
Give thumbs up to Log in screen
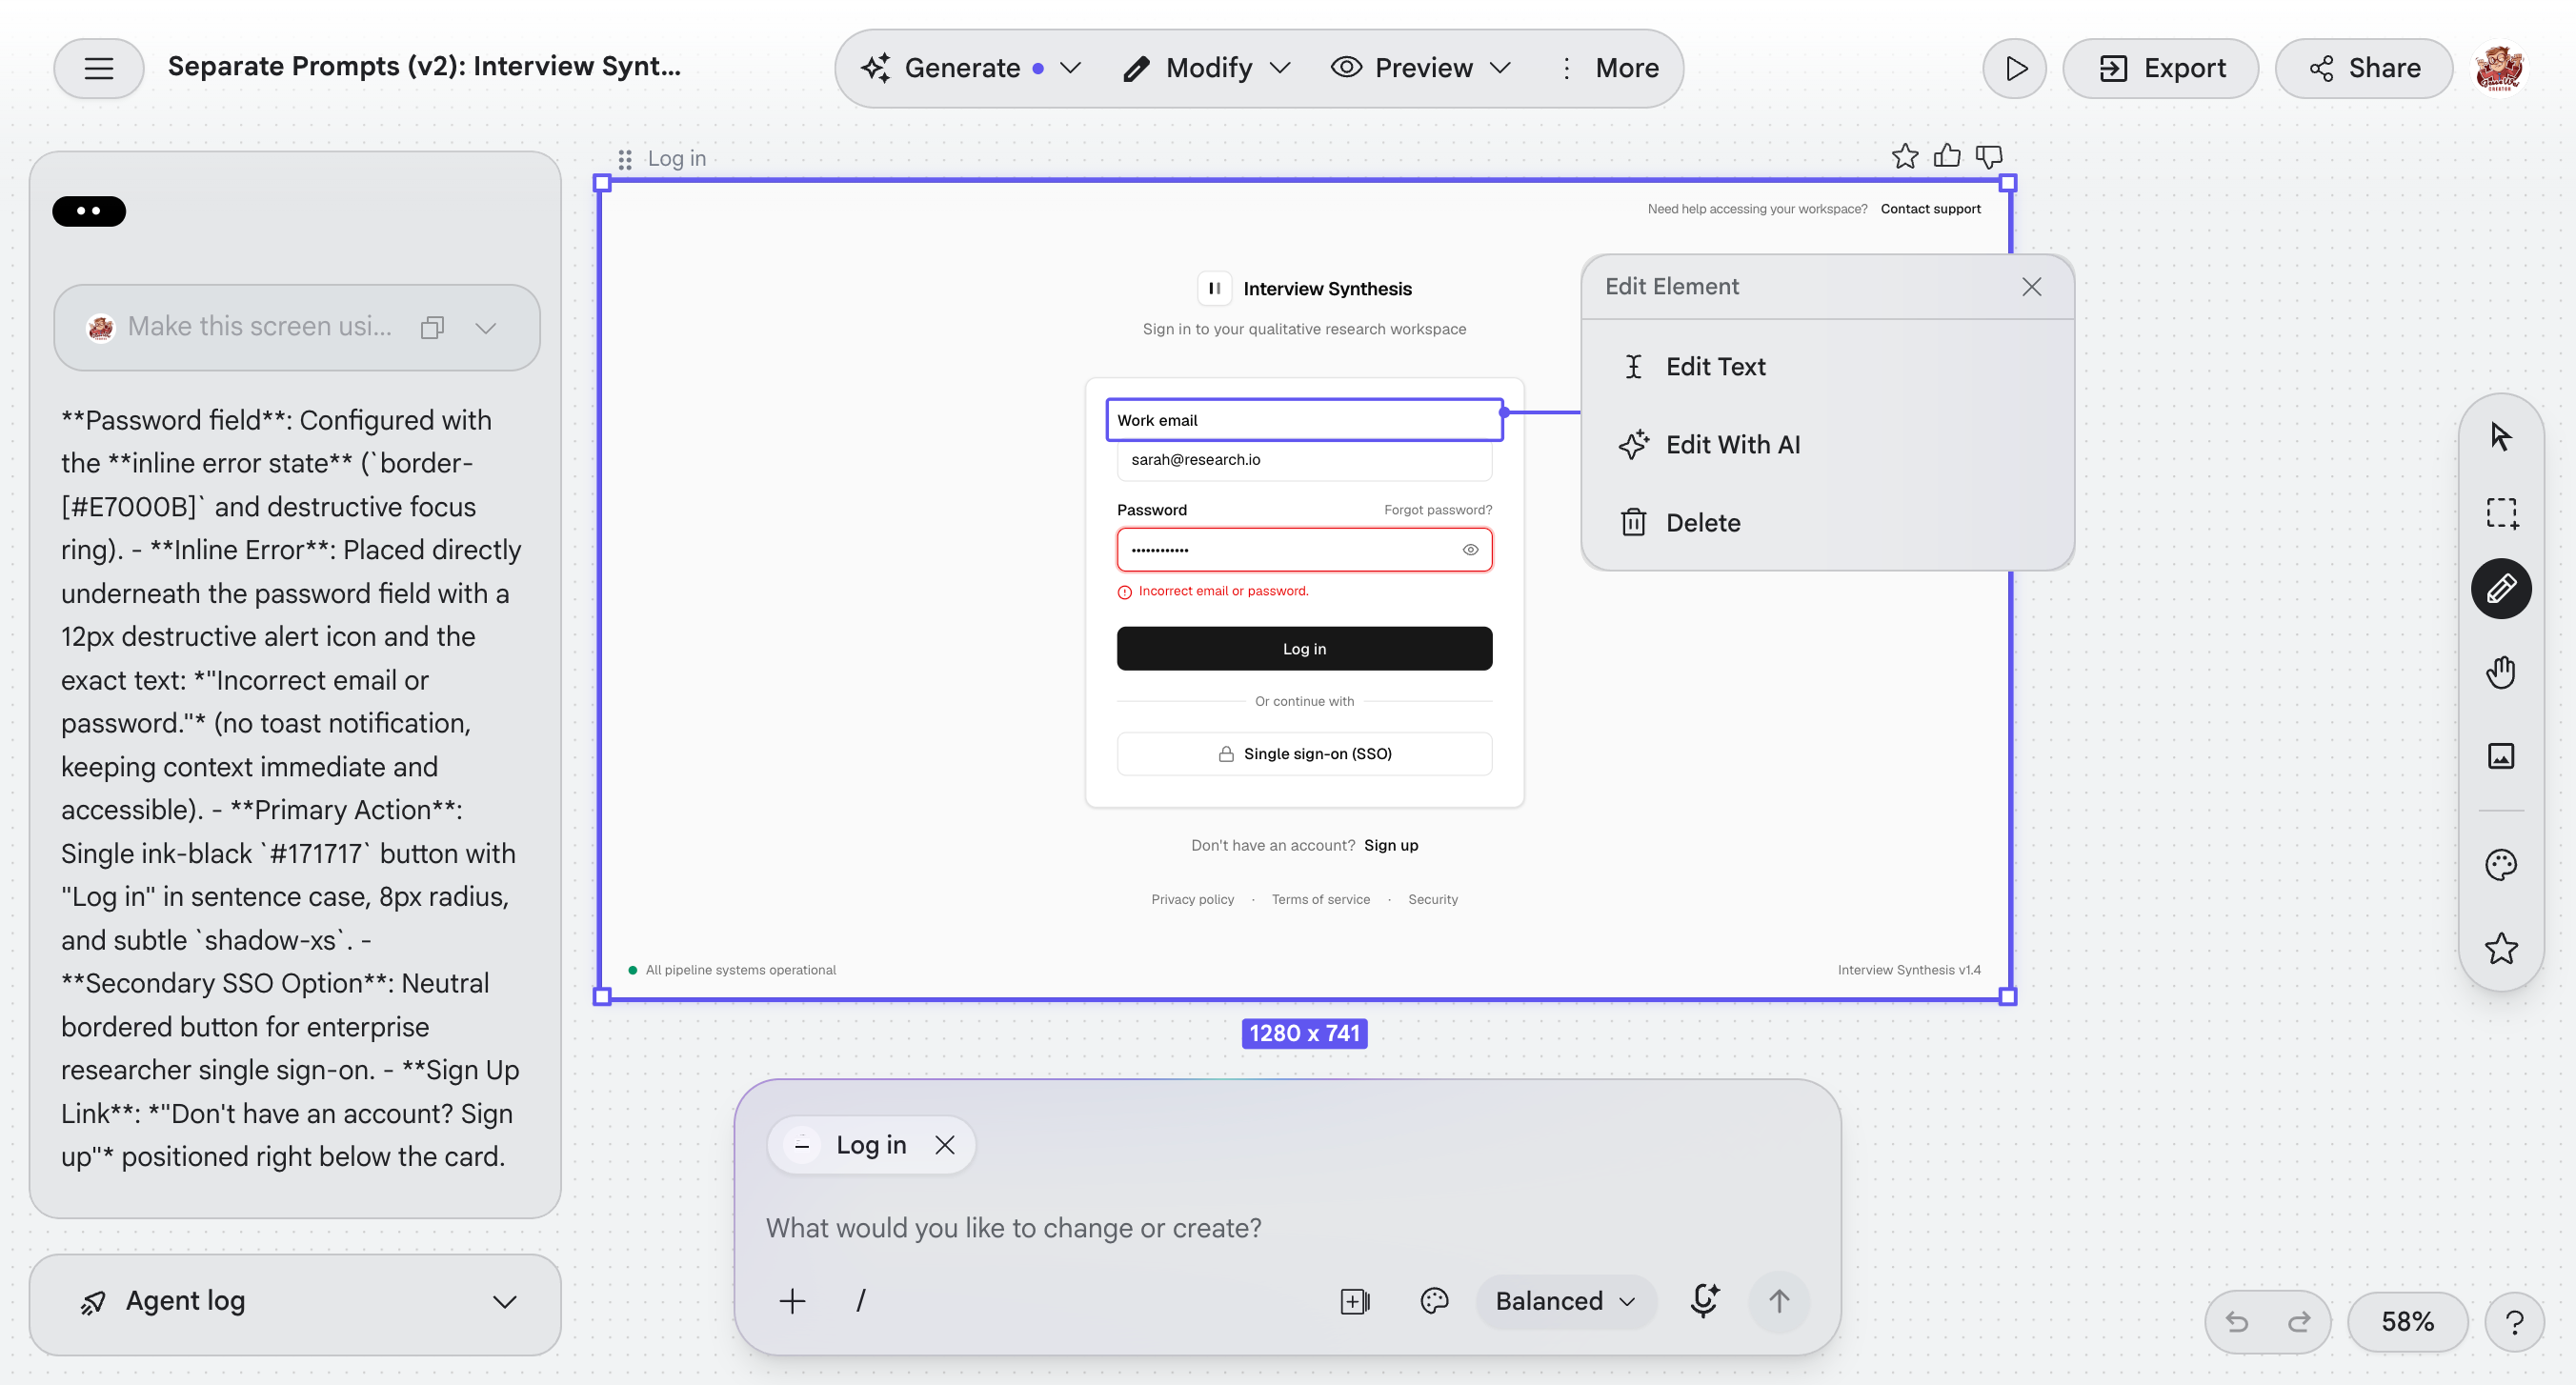1947,157
